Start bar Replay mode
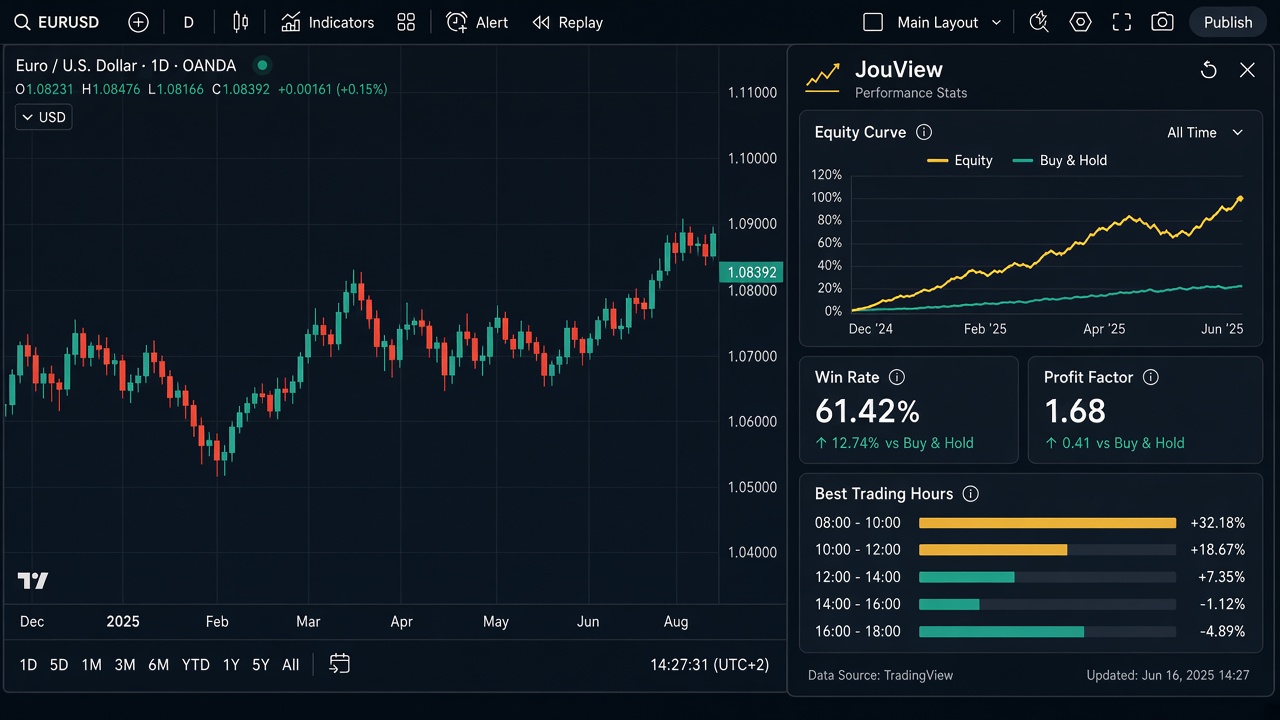 point(568,22)
